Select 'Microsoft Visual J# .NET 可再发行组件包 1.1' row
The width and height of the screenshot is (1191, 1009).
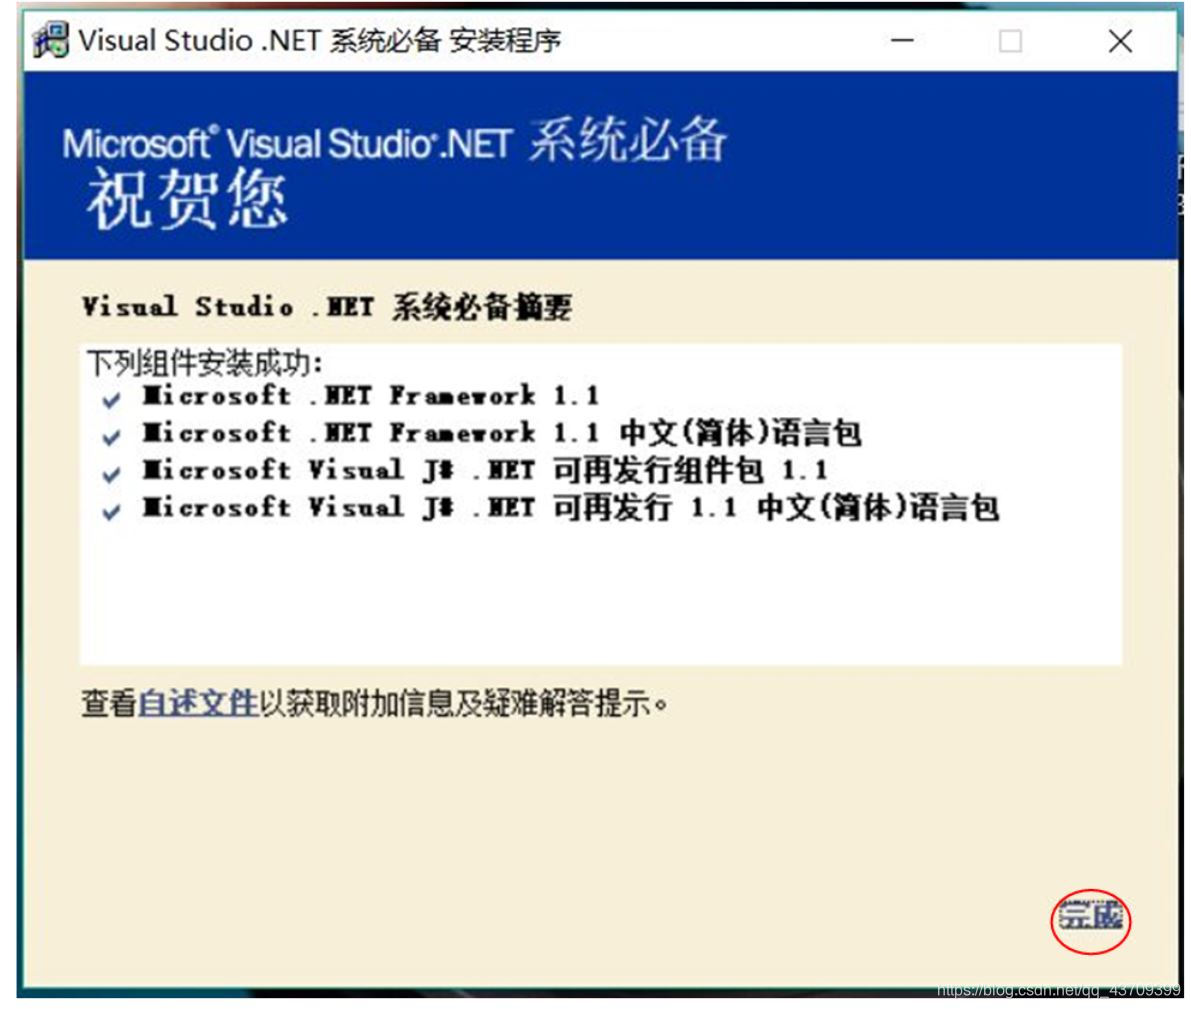[485, 470]
